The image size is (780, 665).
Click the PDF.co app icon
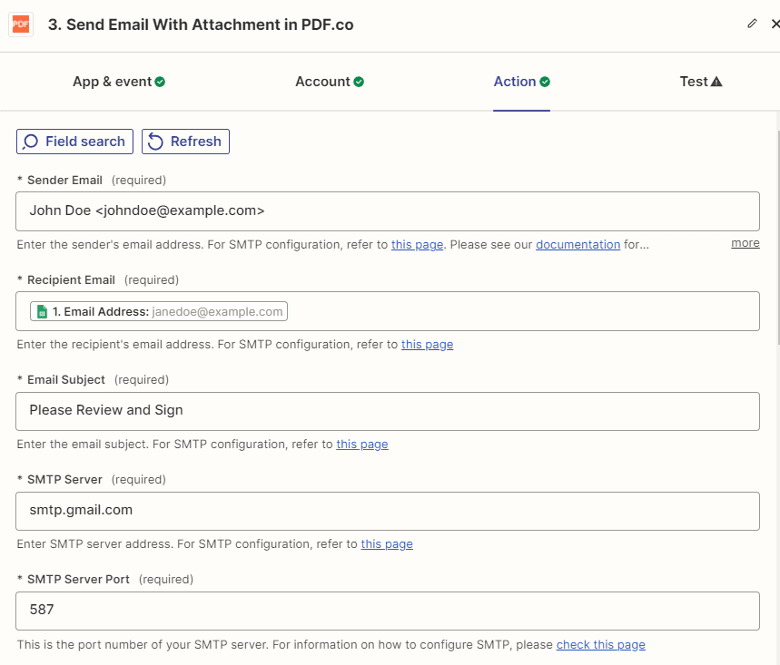pyautogui.click(x=20, y=24)
